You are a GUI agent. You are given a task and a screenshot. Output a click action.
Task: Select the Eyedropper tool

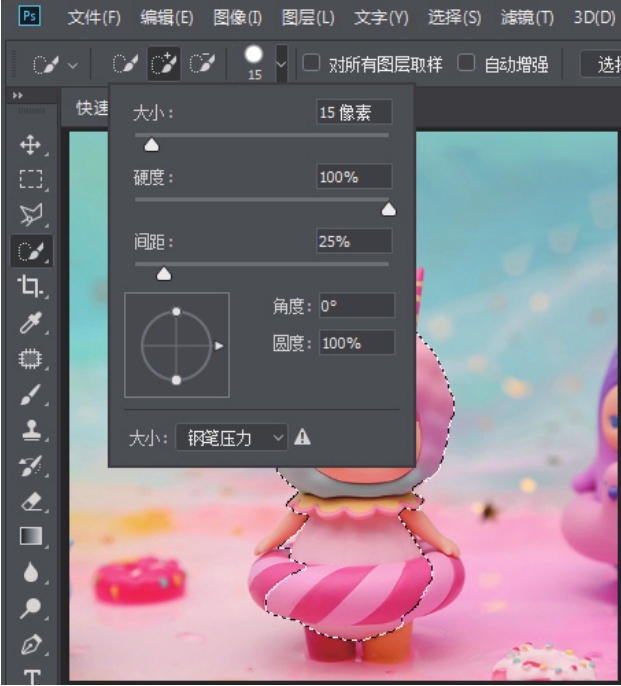(x=31, y=323)
